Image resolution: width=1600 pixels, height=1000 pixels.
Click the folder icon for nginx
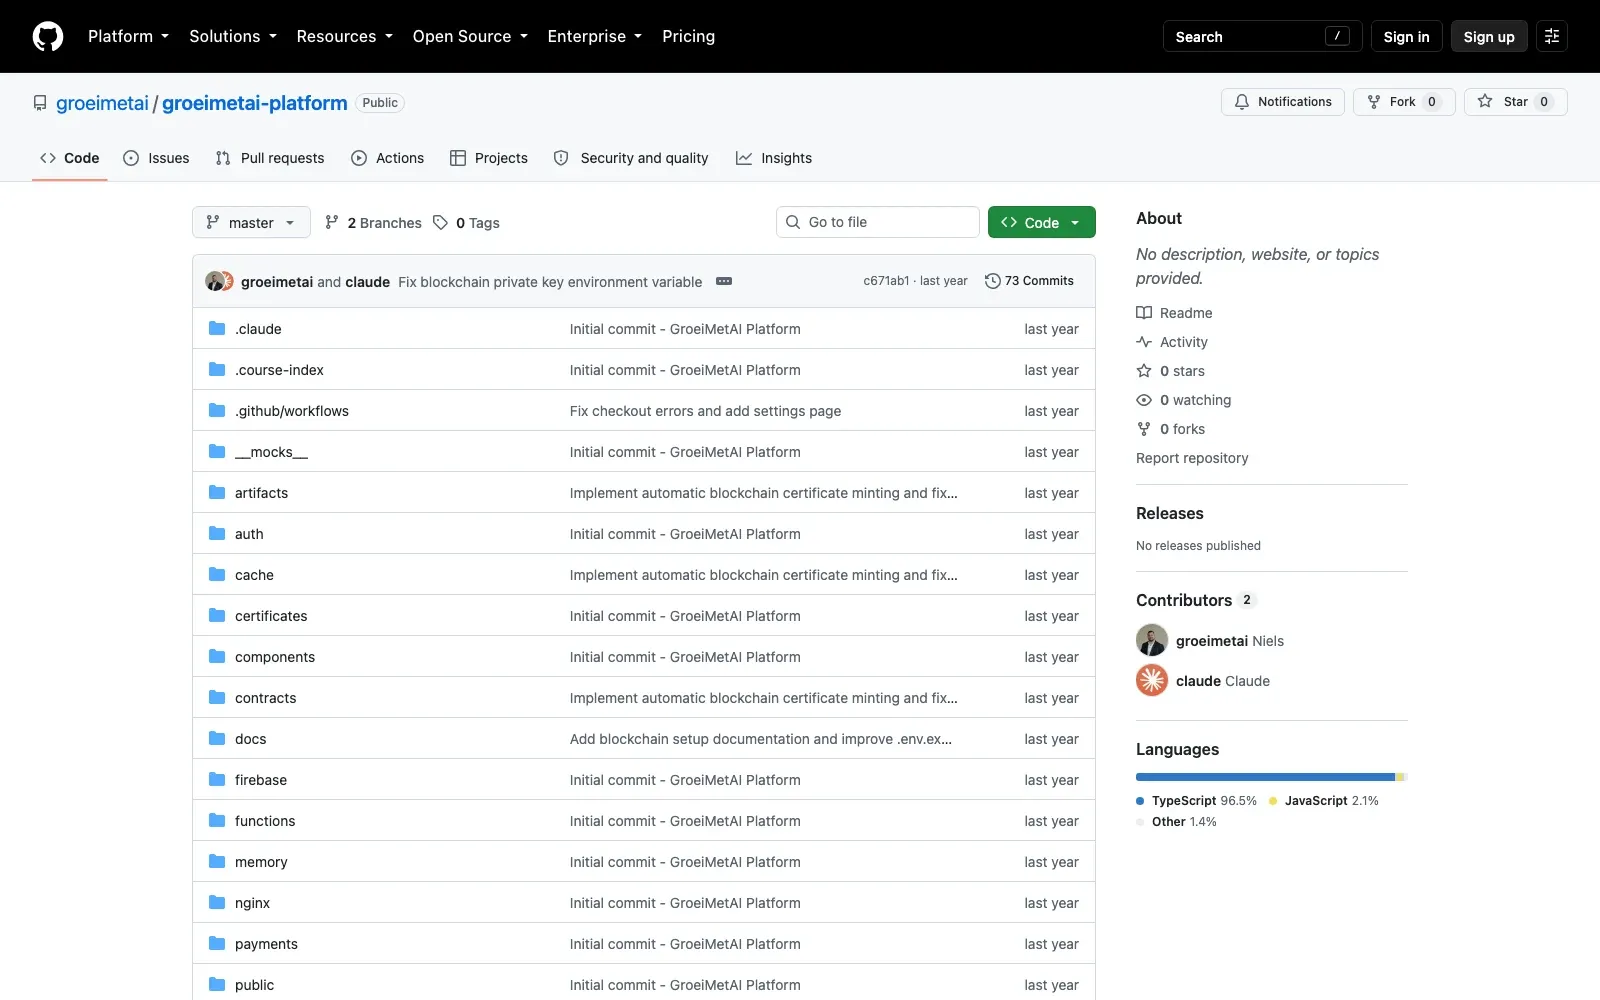coord(217,902)
